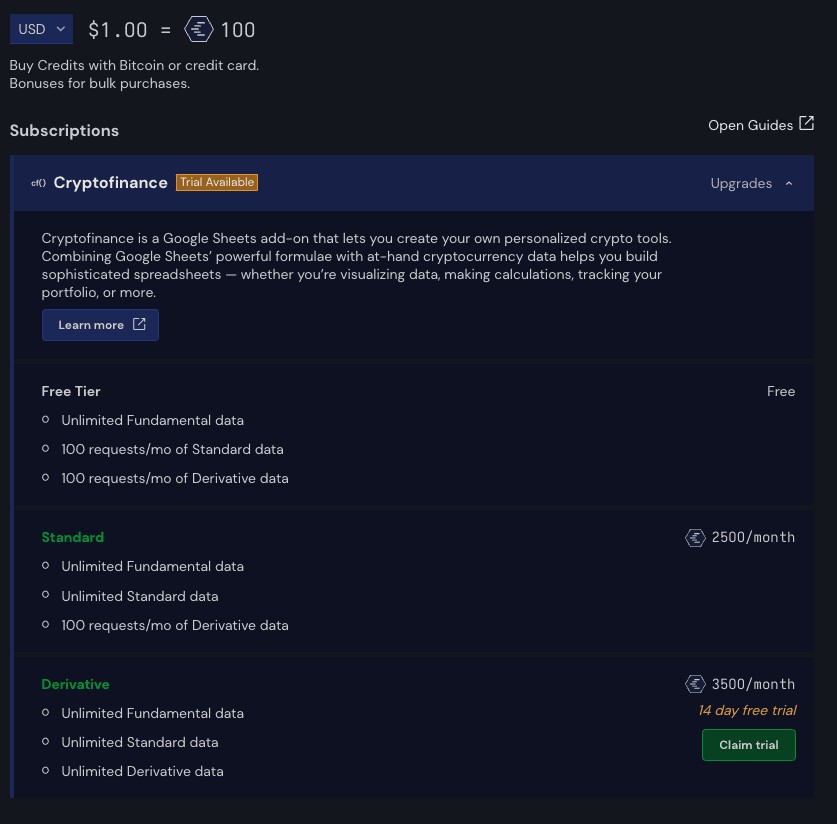The height and width of the screenshot is (824, 837).
Task: Select the Standard plan title
Action: pos(73,537)
